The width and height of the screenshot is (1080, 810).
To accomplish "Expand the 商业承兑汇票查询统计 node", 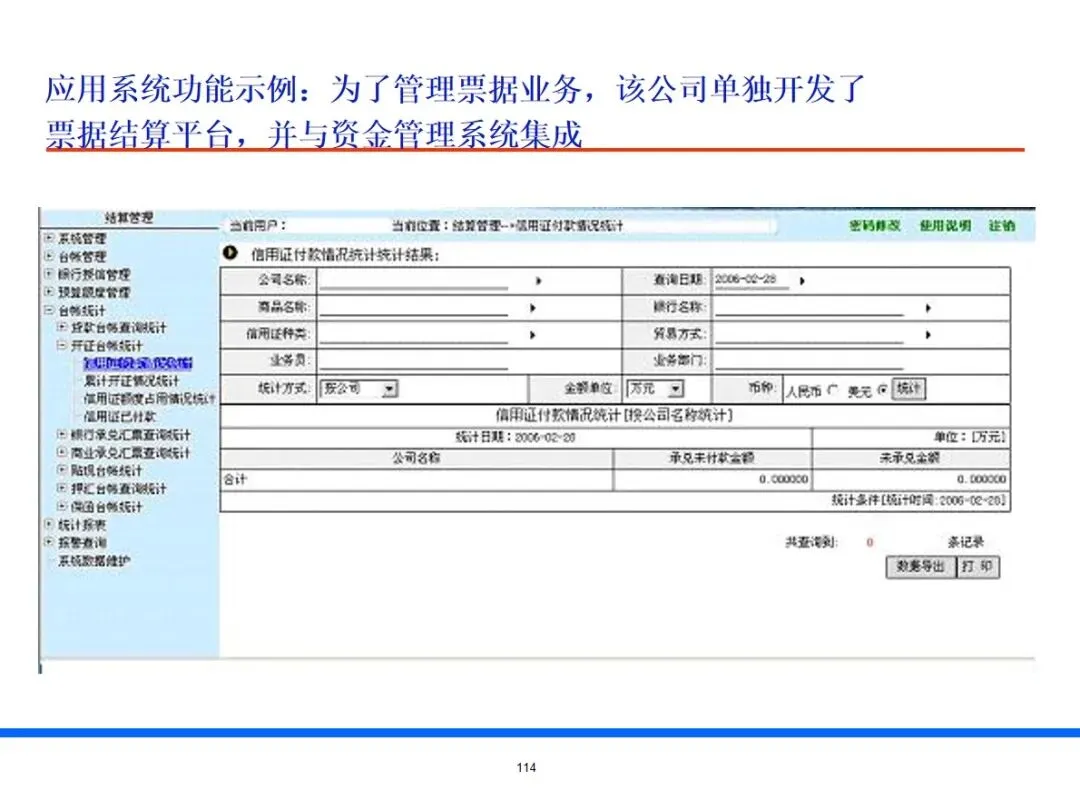I will pos(62,453).
